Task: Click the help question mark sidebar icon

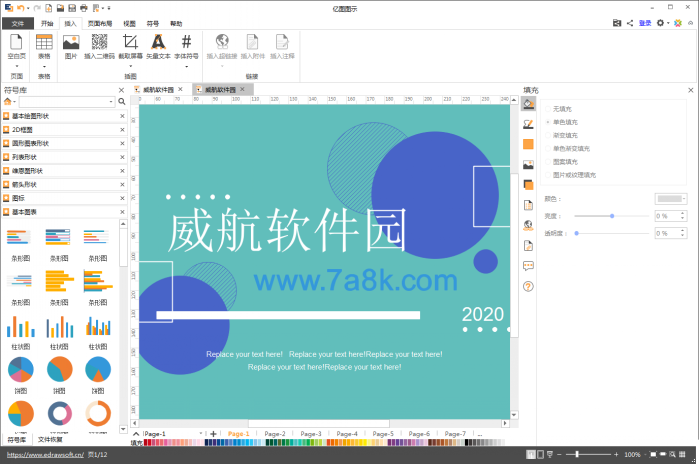Action: click(528, 287)
